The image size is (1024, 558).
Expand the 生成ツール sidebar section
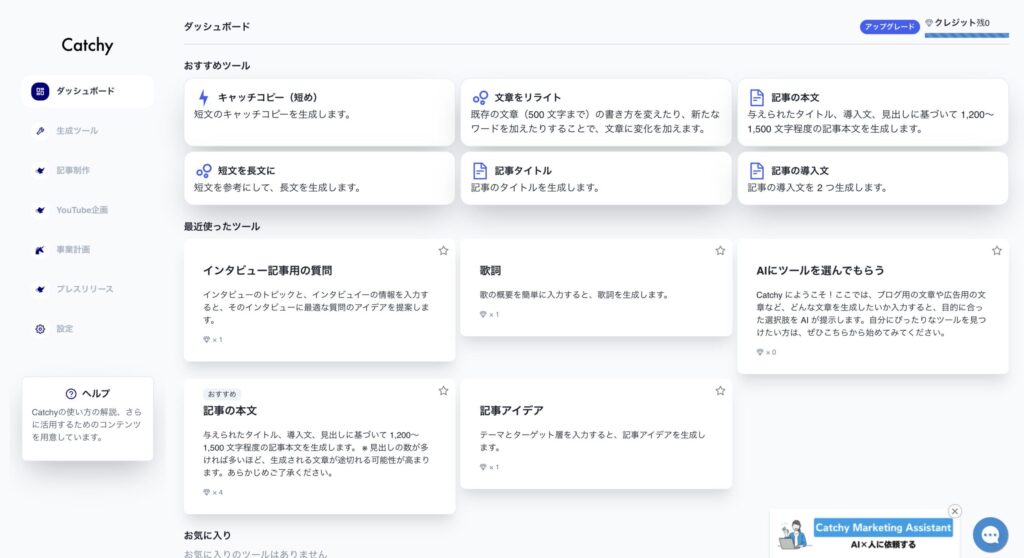coord(77,131)
